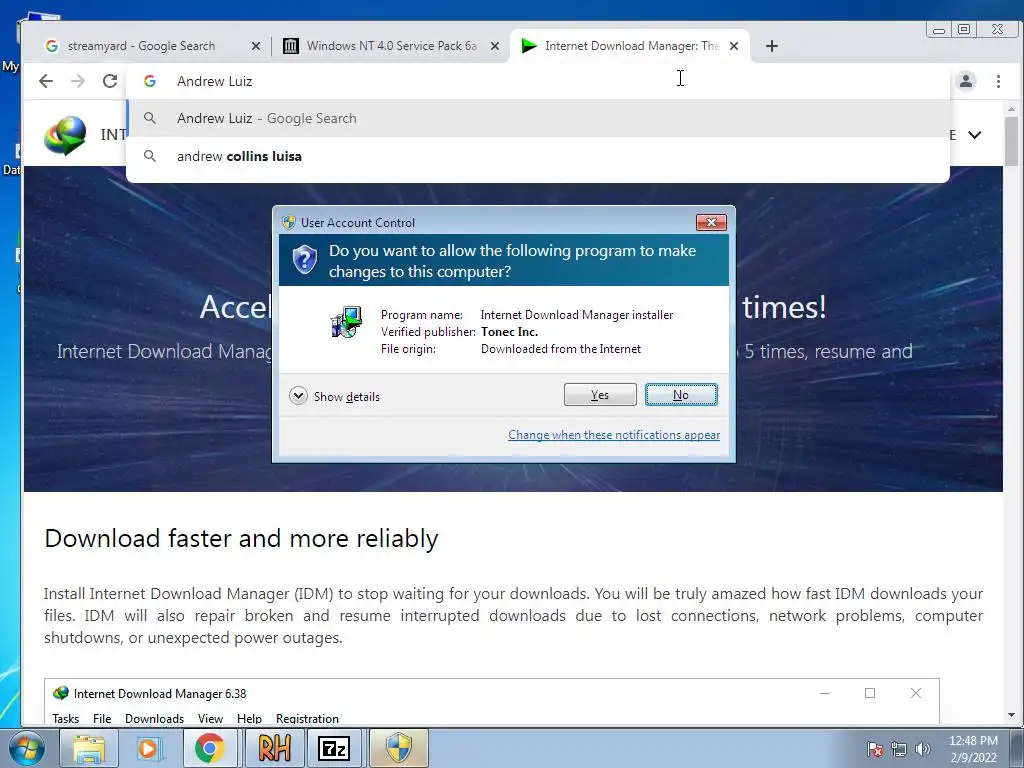1024x768 pixels.
Task: Click the IDM installer program icon
Action: click(x=347, y=321)
